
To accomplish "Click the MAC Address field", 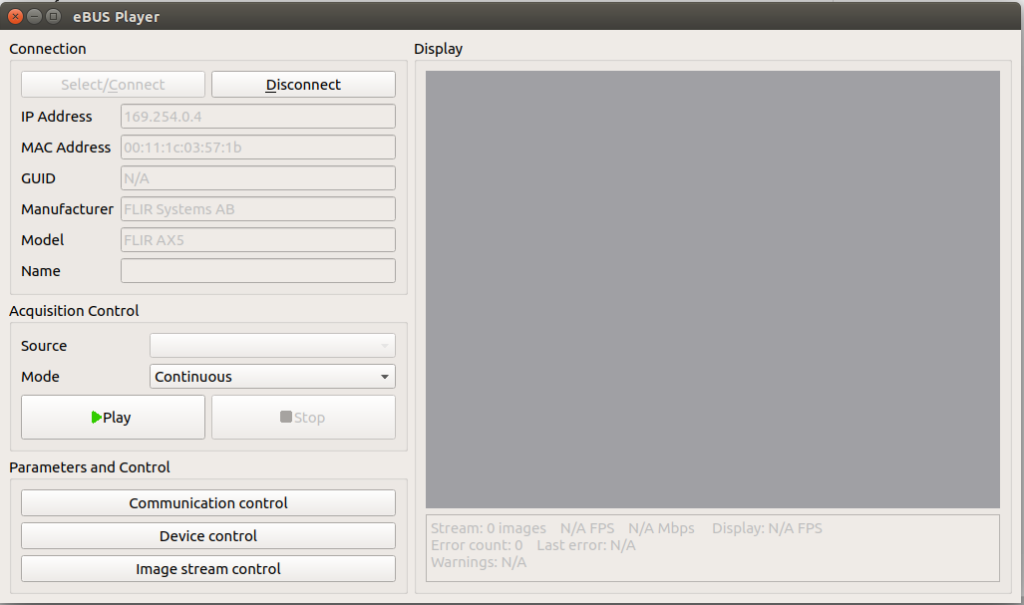I will tap(258, 147).
